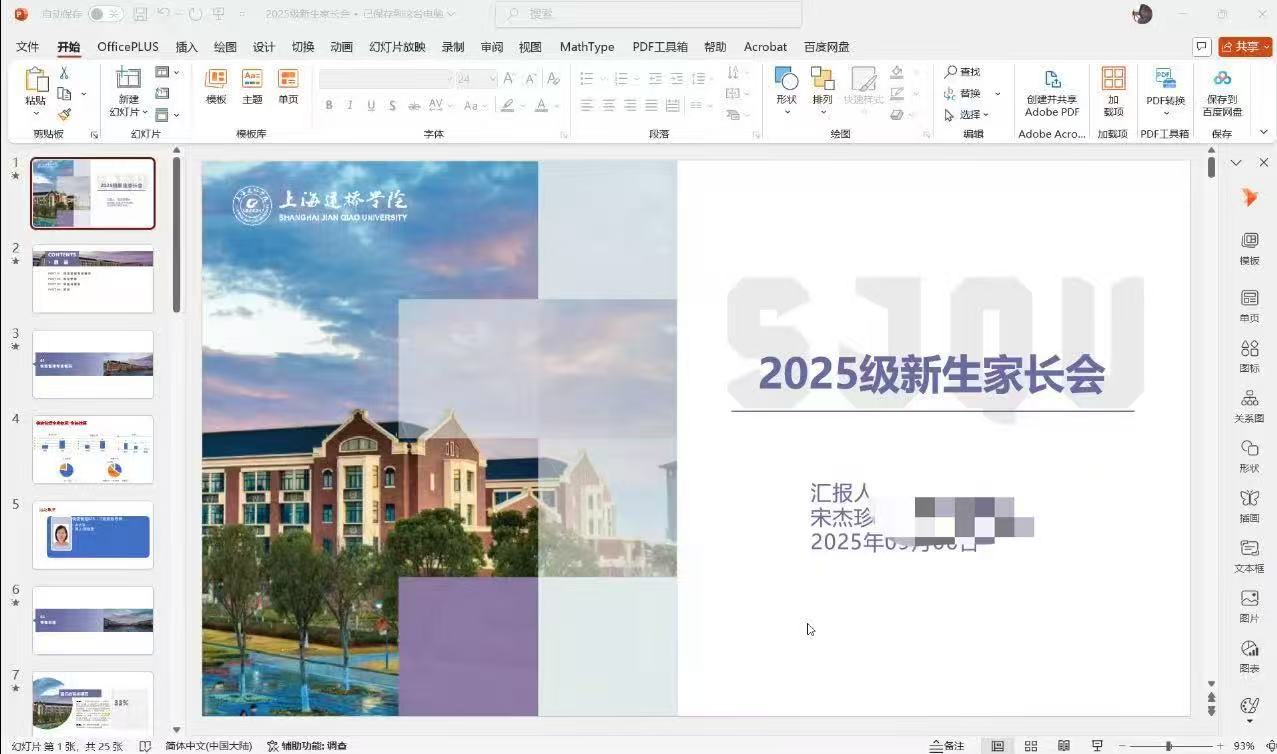Click the 备注 notes button in status bar

947,746
